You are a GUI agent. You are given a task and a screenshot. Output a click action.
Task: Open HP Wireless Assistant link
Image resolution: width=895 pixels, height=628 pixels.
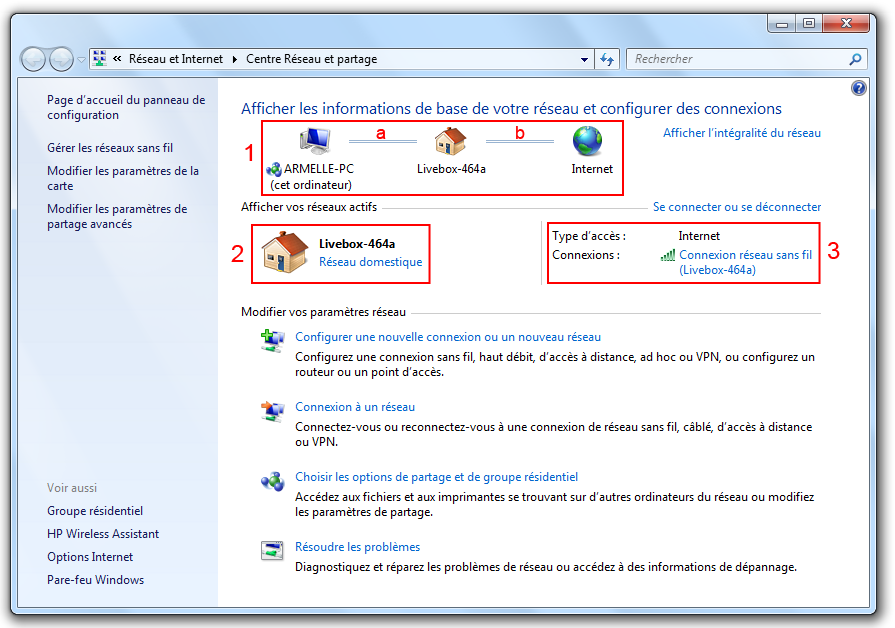[x=103, y=534]
